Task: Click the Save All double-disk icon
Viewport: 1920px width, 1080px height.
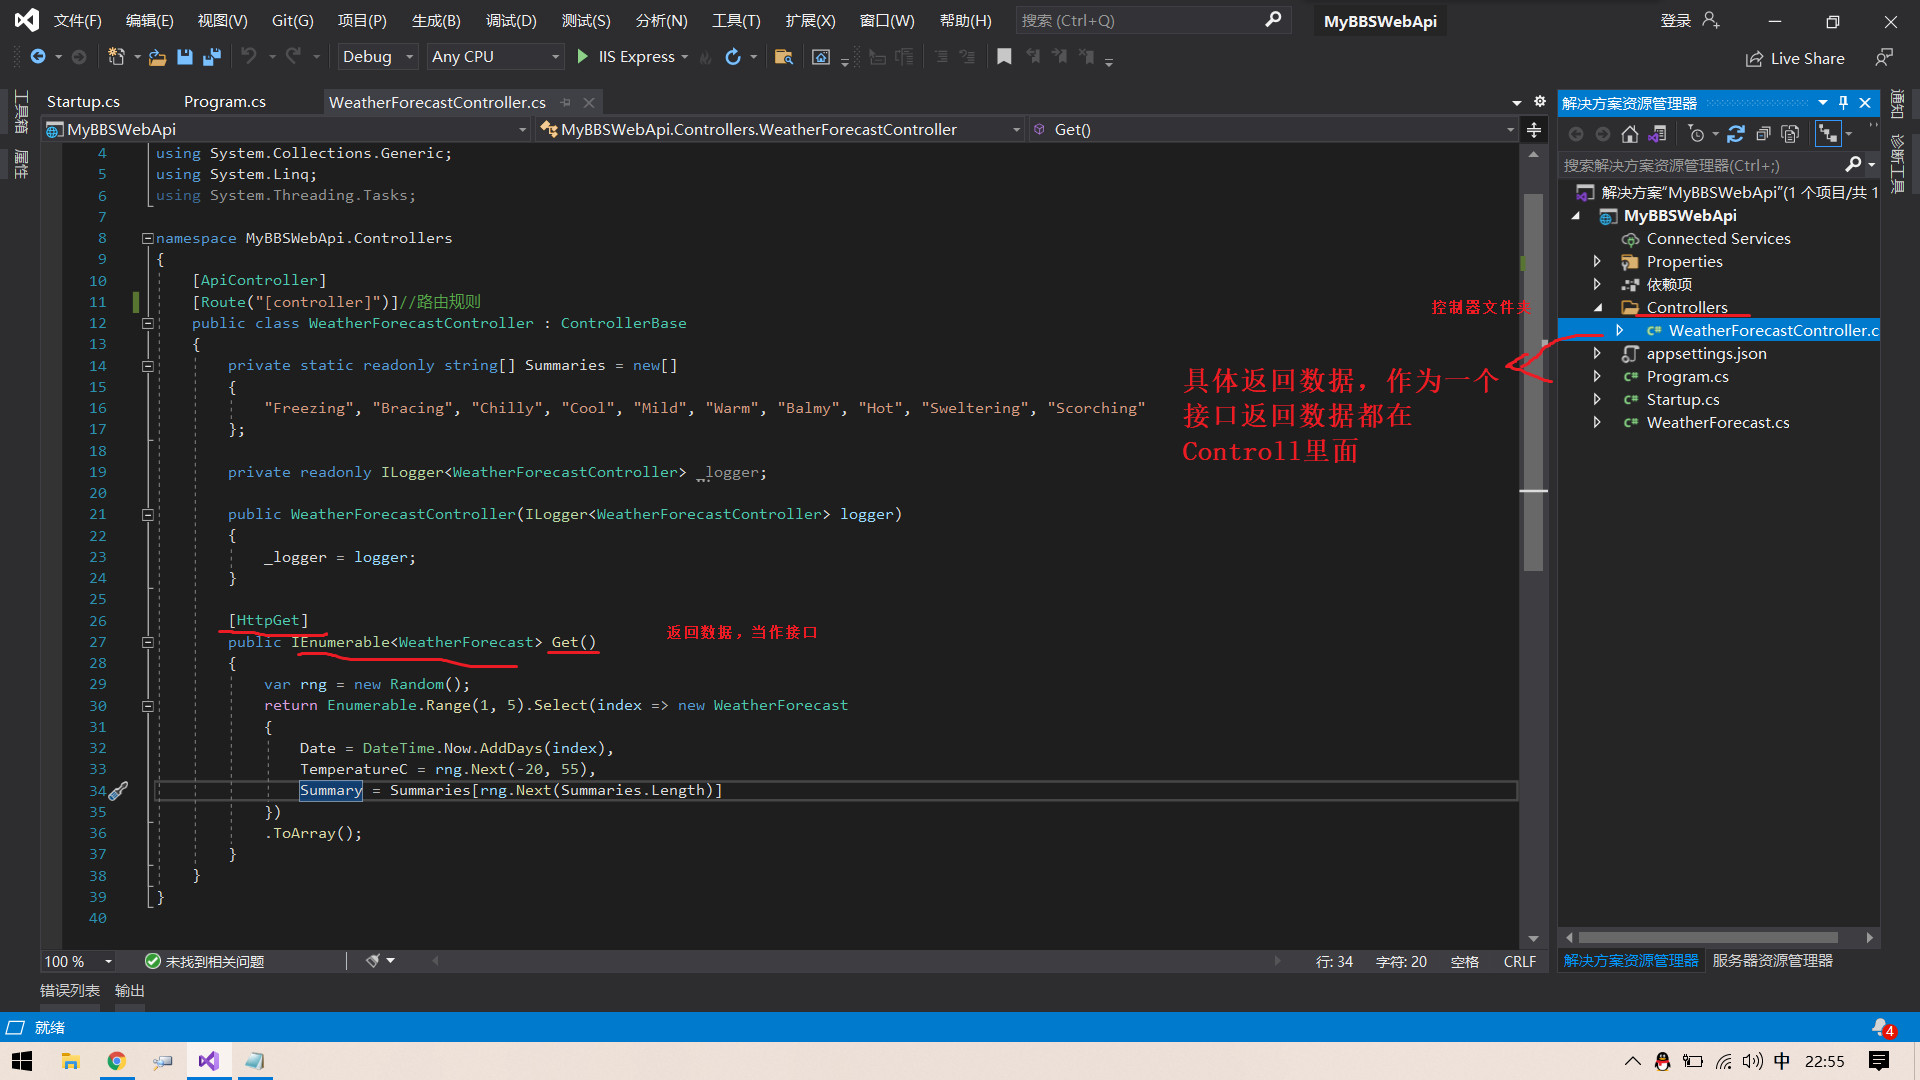Action: click(211, 57)
